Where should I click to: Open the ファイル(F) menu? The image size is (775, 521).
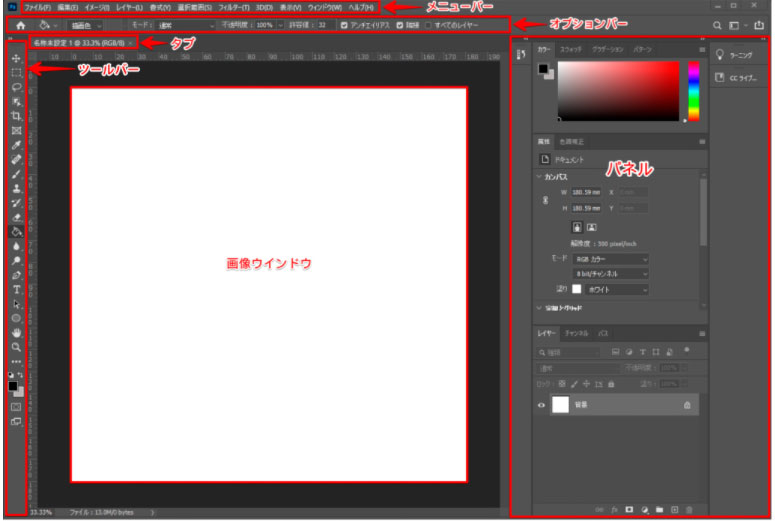pos(37,7)
